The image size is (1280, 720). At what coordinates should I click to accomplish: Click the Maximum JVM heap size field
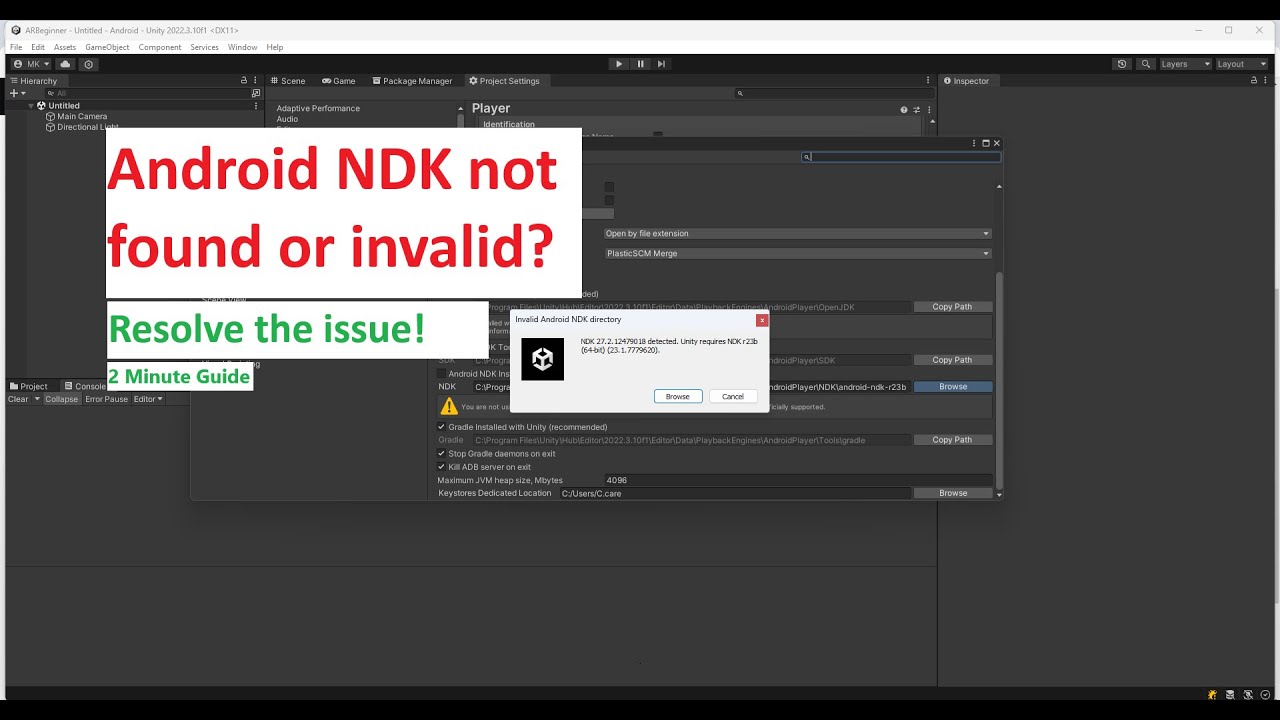click(x=797, y=480)
